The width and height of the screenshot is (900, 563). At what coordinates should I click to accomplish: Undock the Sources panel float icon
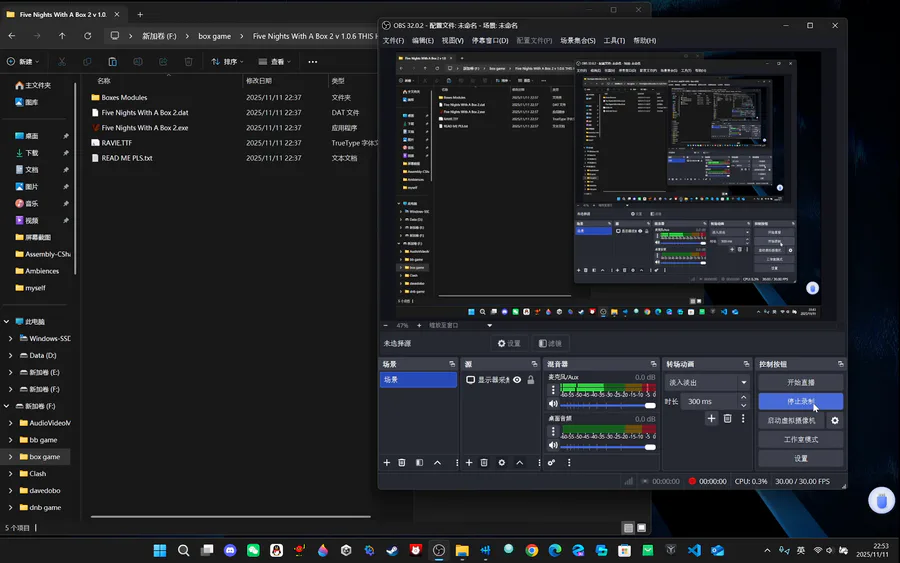pyautogui.click(x=534, y=364)
